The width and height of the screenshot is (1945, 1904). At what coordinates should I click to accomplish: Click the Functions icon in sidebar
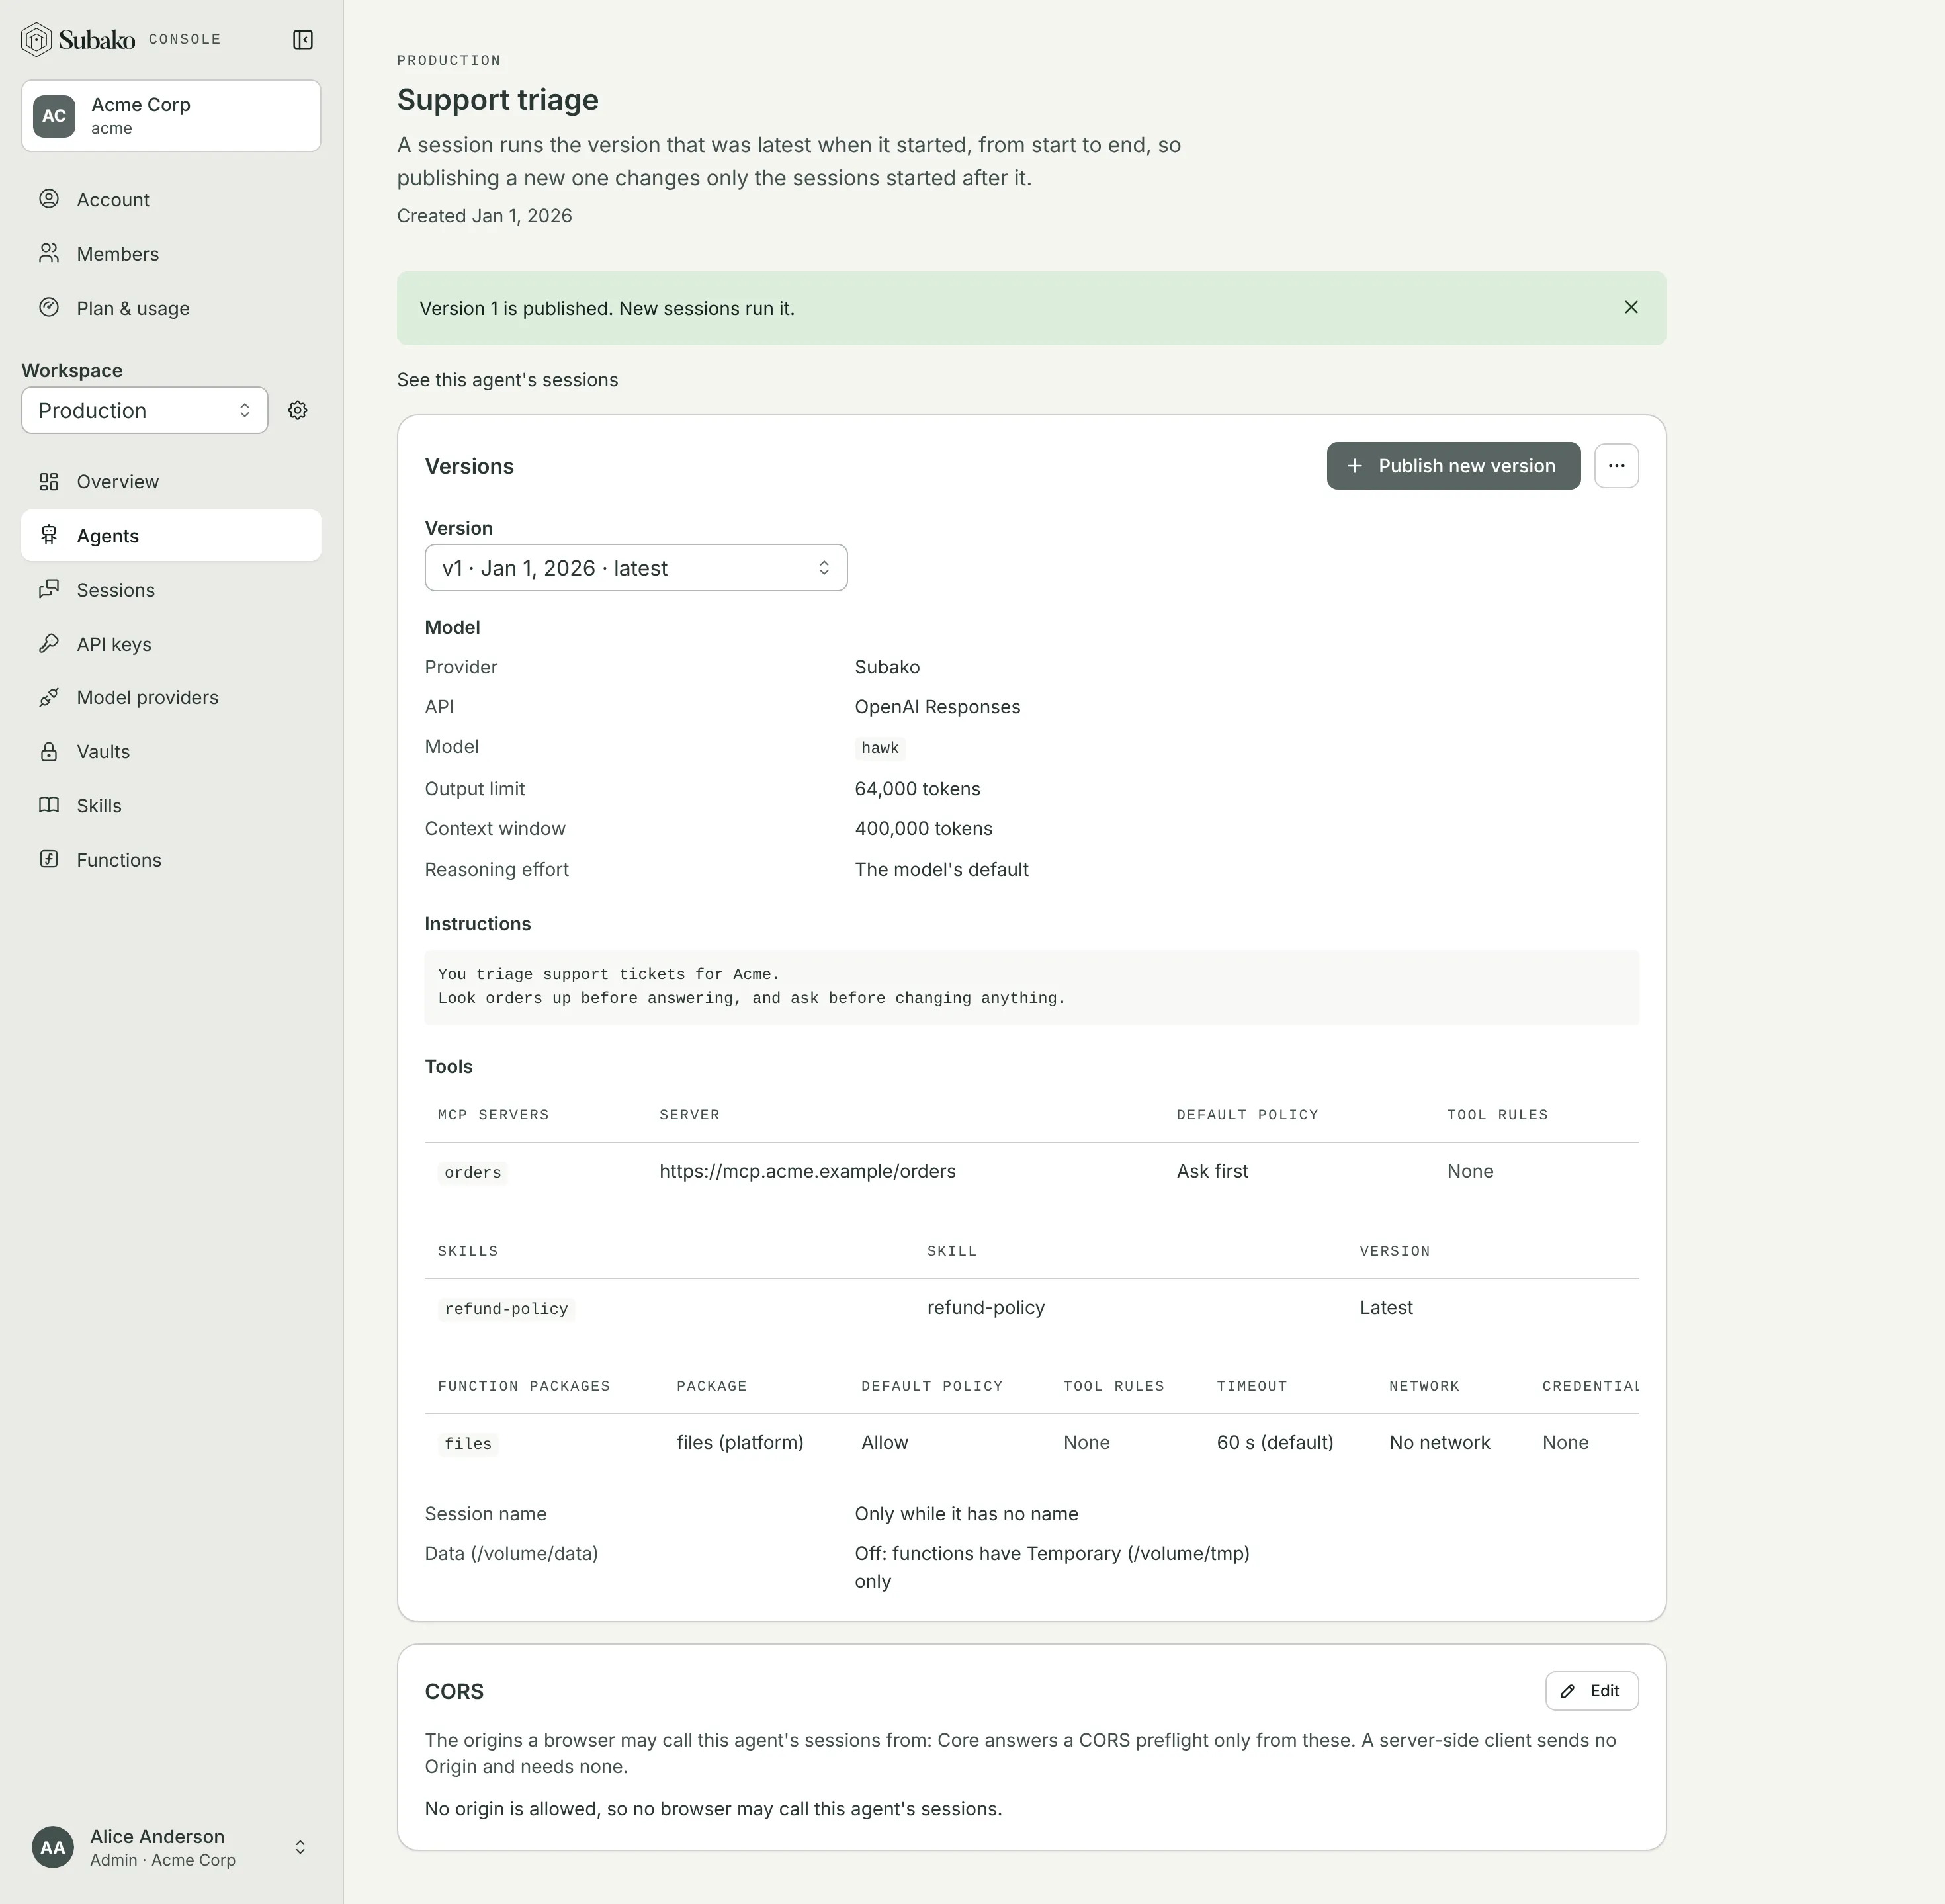(x=49, y=859)
